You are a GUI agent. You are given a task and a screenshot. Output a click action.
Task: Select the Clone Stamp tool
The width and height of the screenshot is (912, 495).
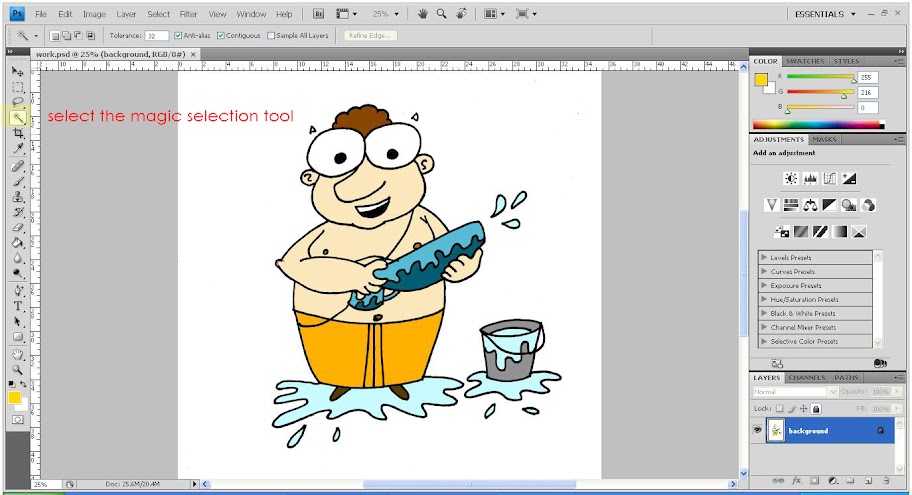(17, 197)
